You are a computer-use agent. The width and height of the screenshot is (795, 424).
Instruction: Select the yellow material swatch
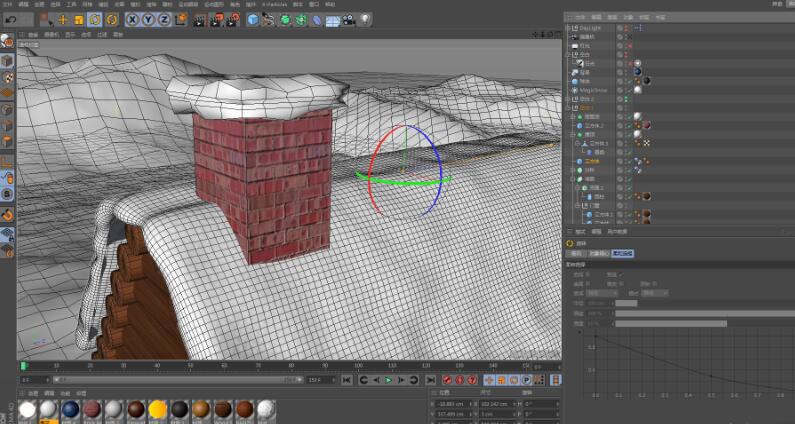pos(157,409)
